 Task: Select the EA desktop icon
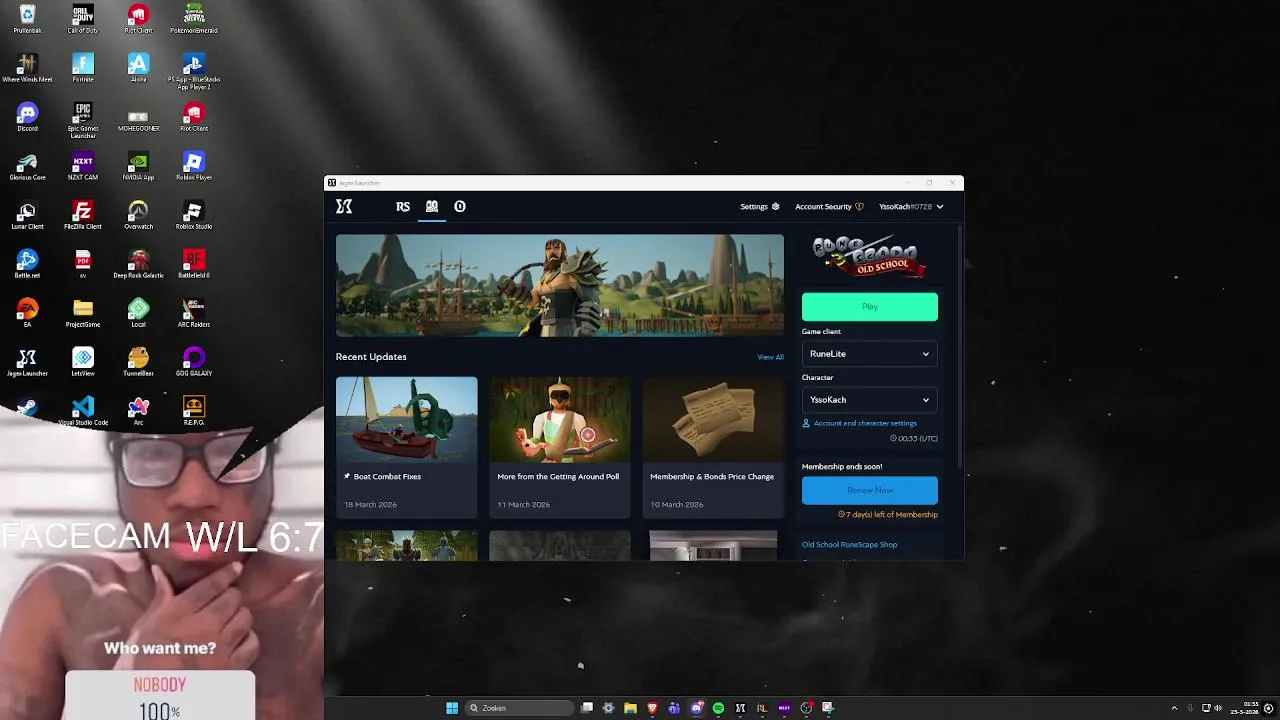27,313
